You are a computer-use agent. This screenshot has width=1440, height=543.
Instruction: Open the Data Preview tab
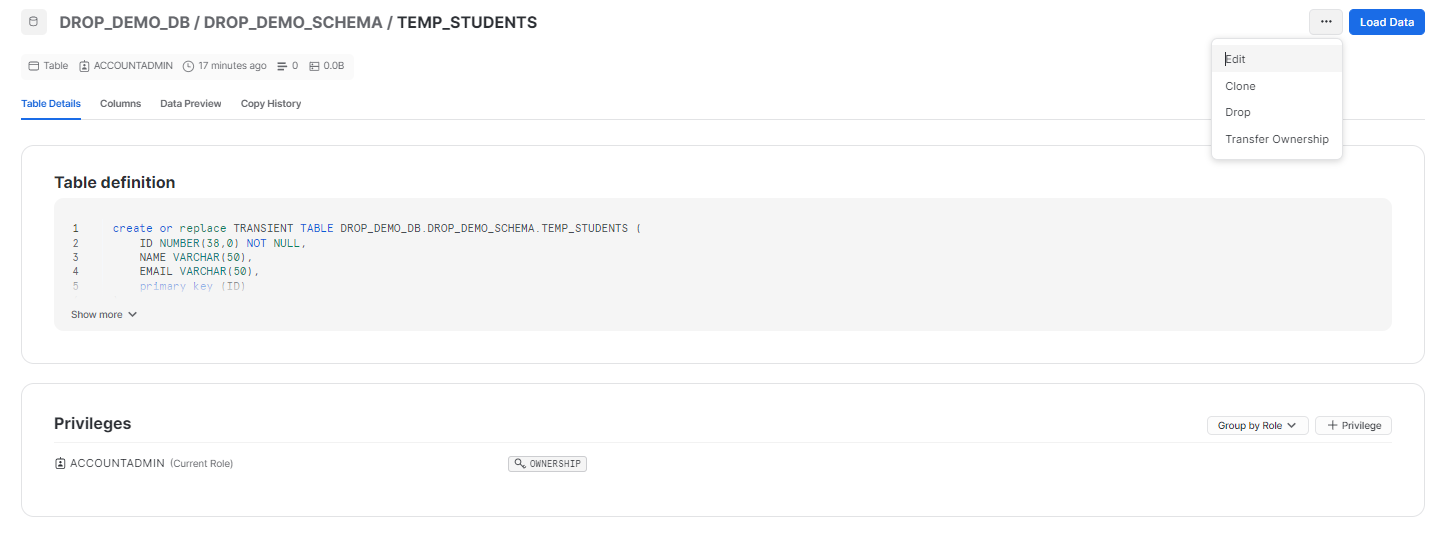190,104
